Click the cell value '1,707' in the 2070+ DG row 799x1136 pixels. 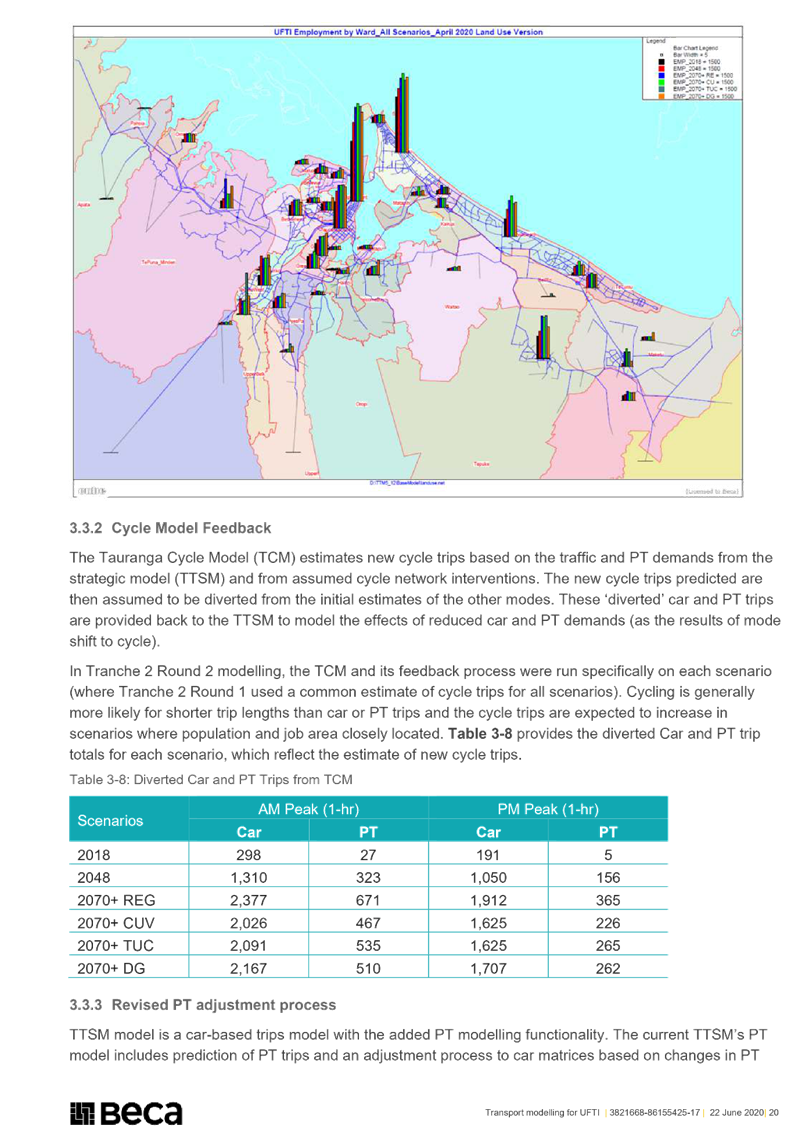[x=488, y=969]
